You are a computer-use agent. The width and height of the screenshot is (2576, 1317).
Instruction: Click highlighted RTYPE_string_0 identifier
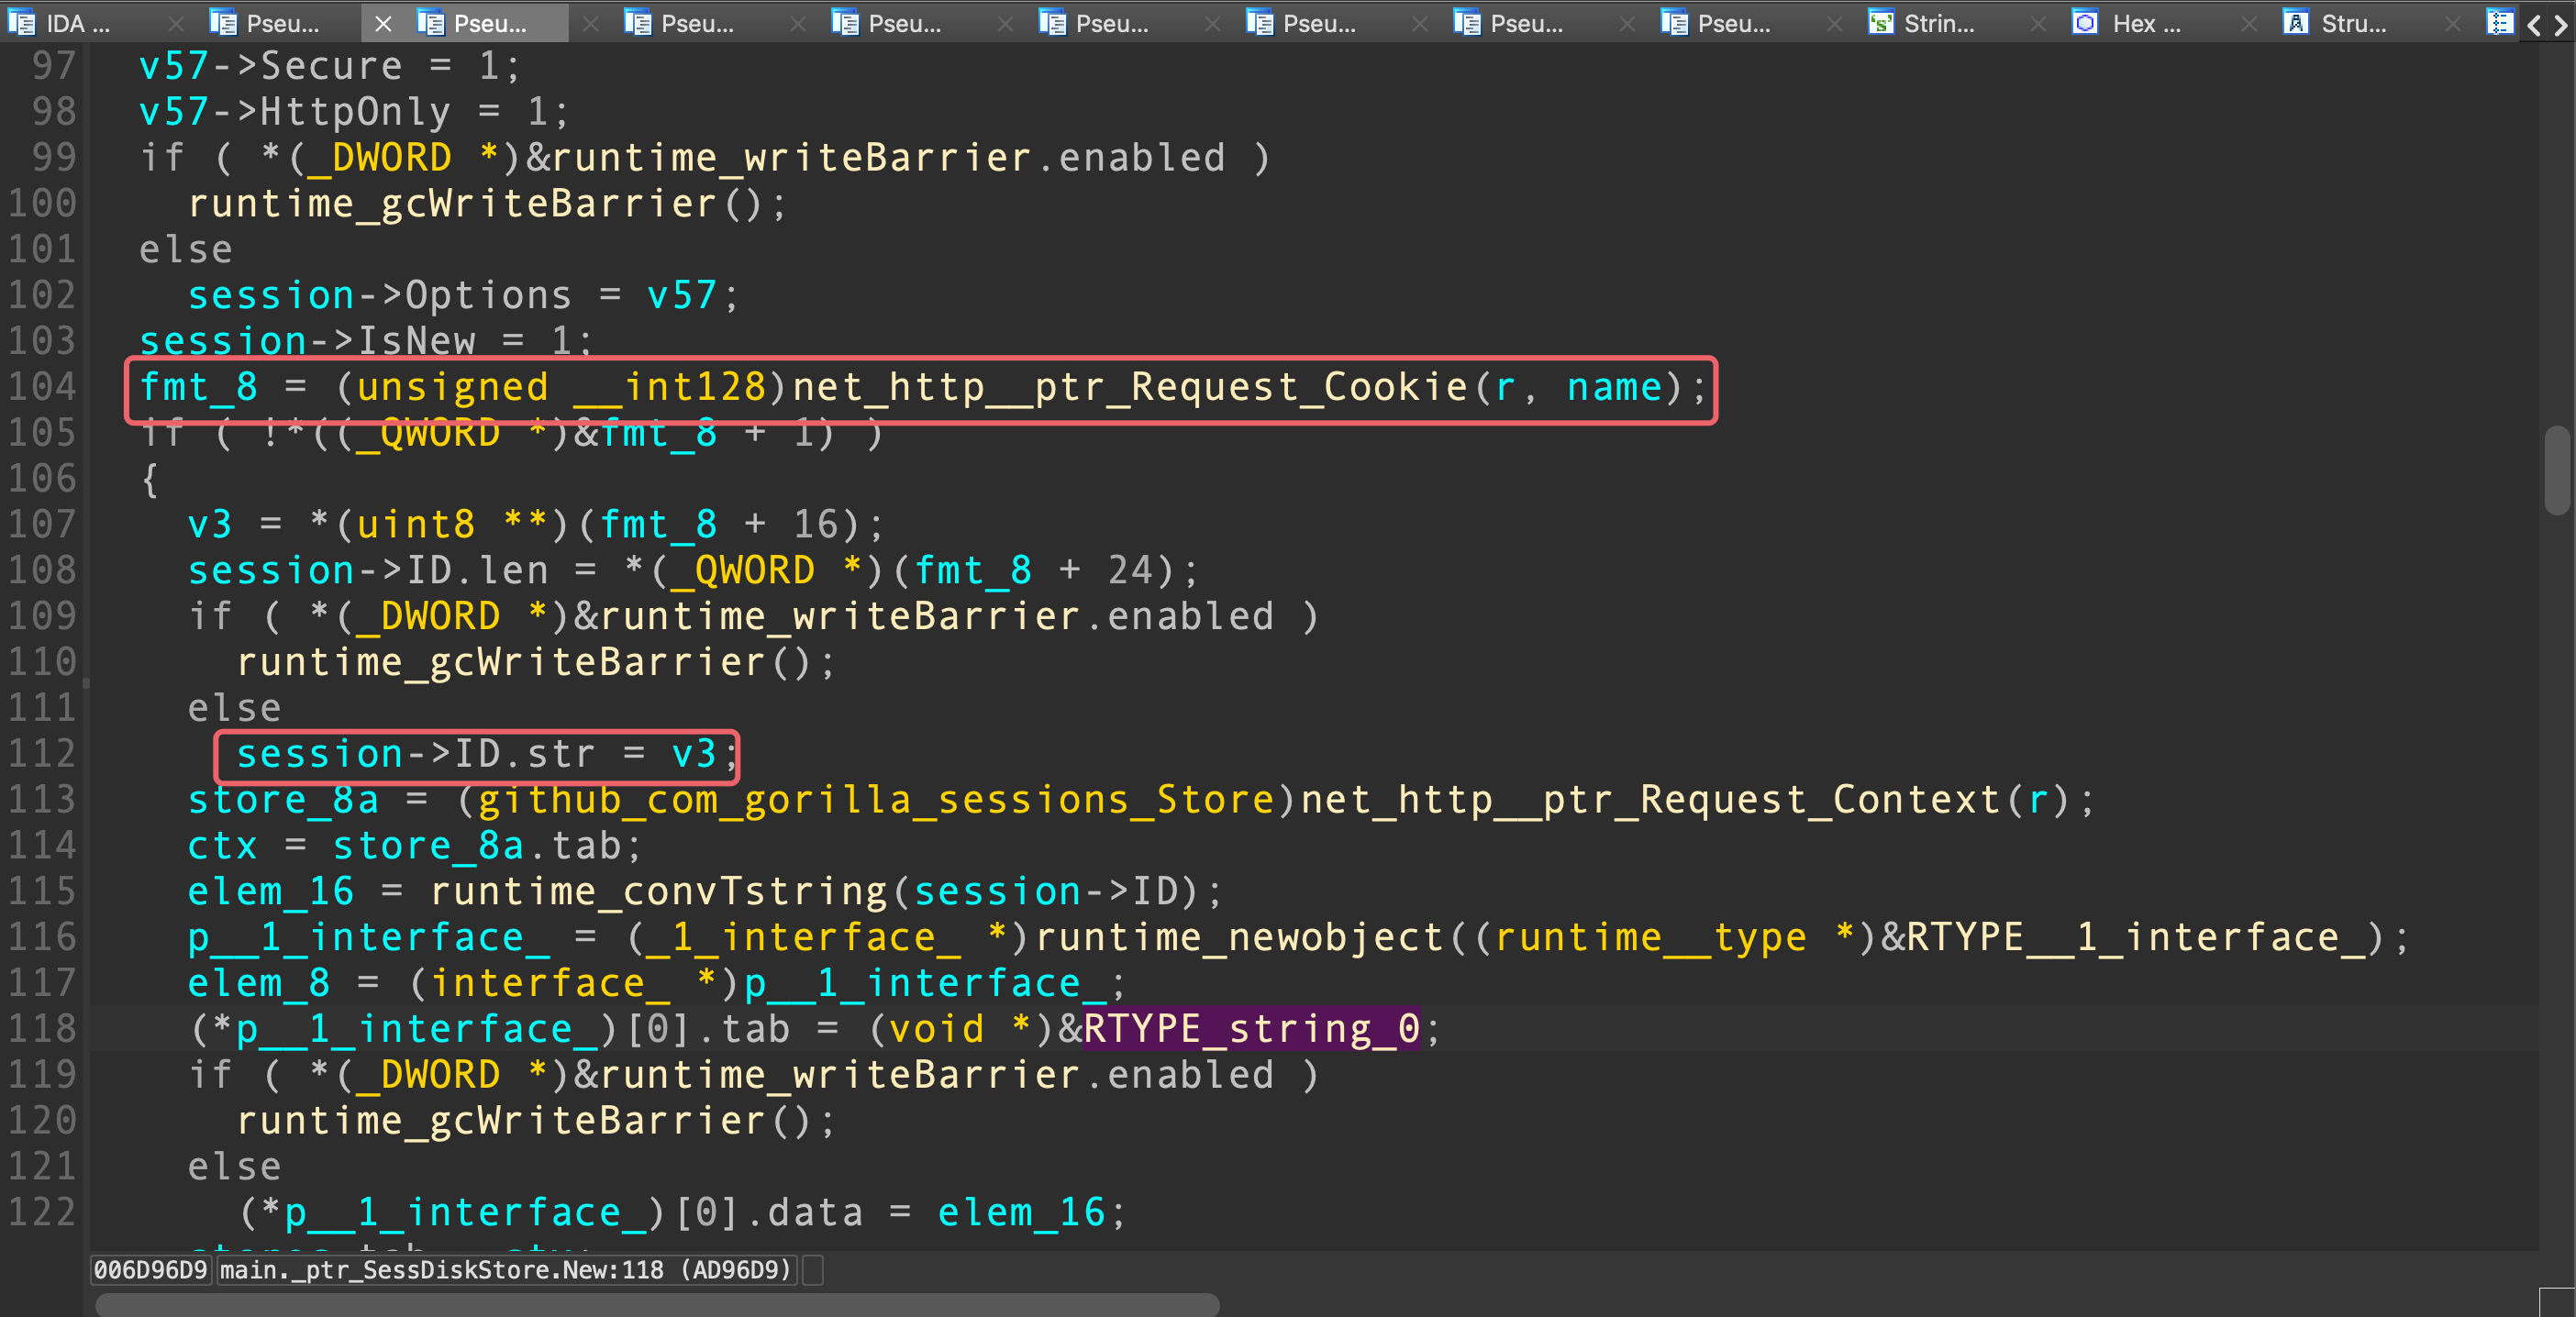click(1251, 1028)
